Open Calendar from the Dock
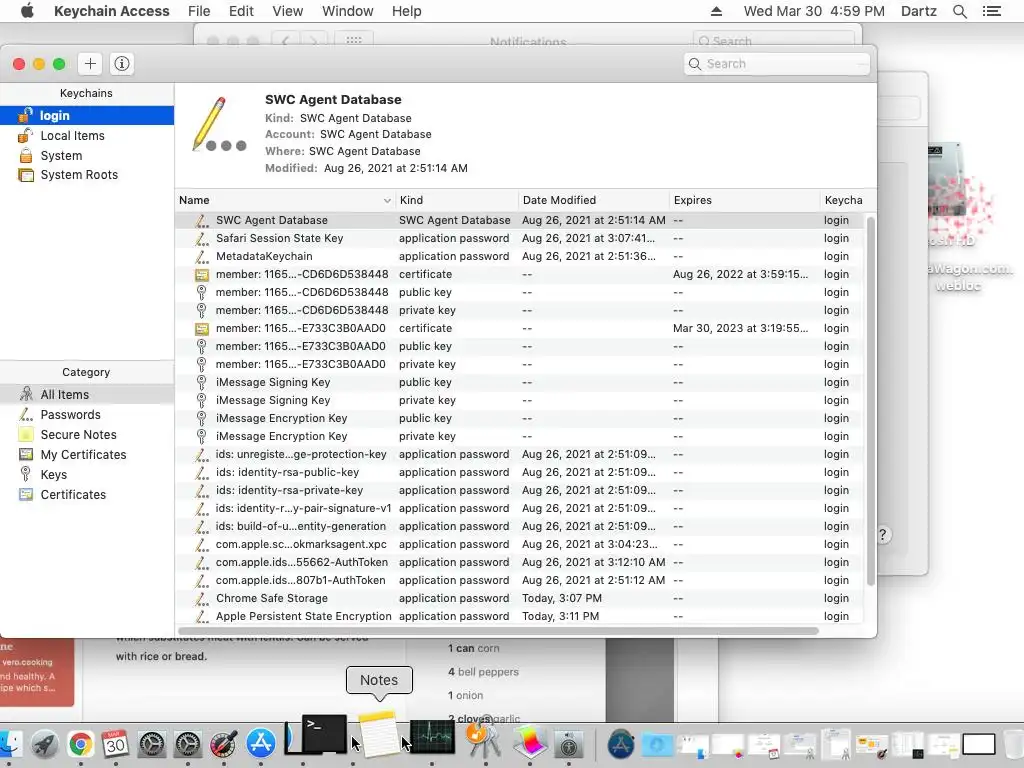 (x=116, y=744)
